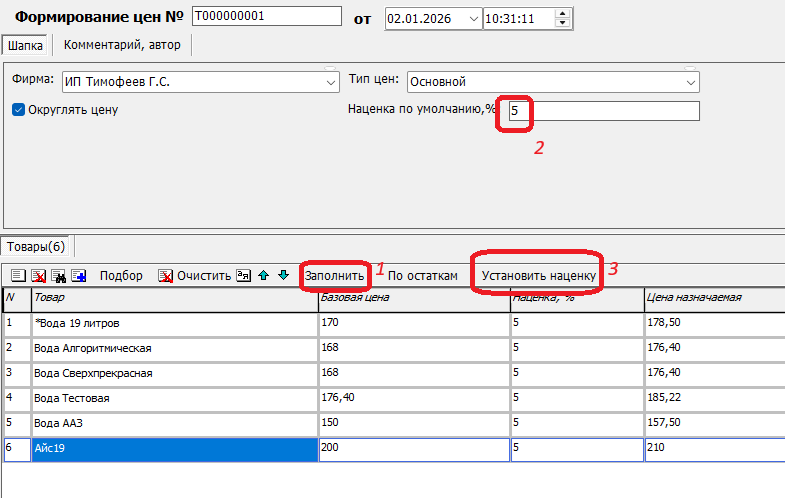Click the По остаткам button
Screen dimensions: 785x498
coord(422,275)
